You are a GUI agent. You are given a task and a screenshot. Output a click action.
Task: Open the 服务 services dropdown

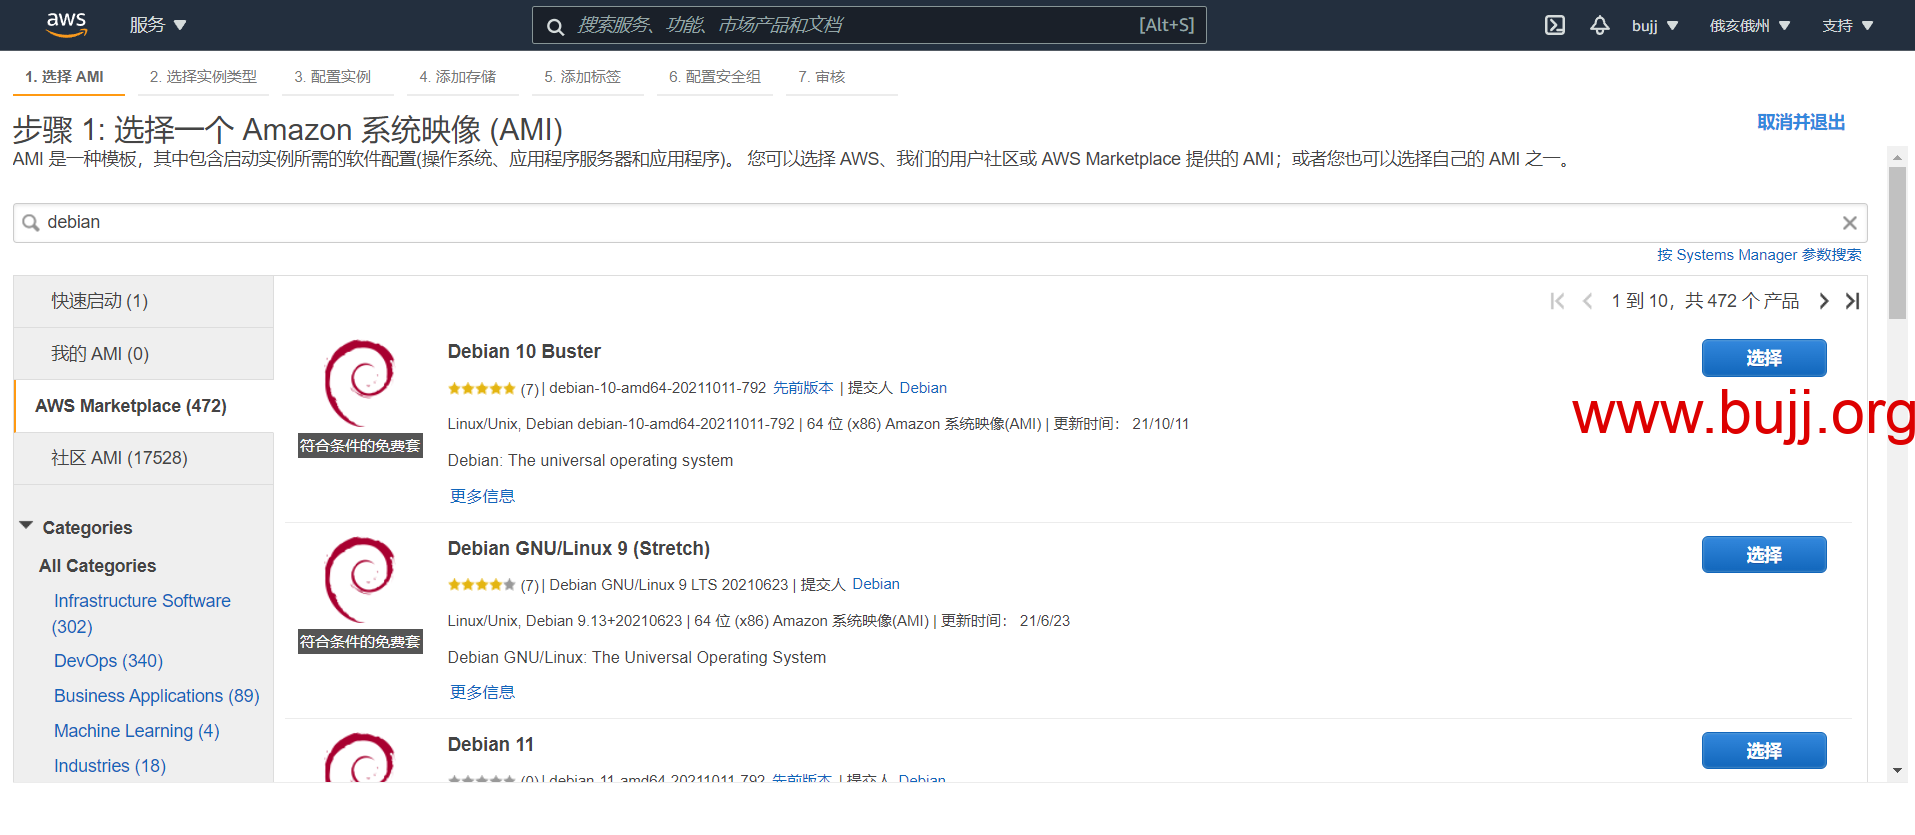(x=158, y=25)
